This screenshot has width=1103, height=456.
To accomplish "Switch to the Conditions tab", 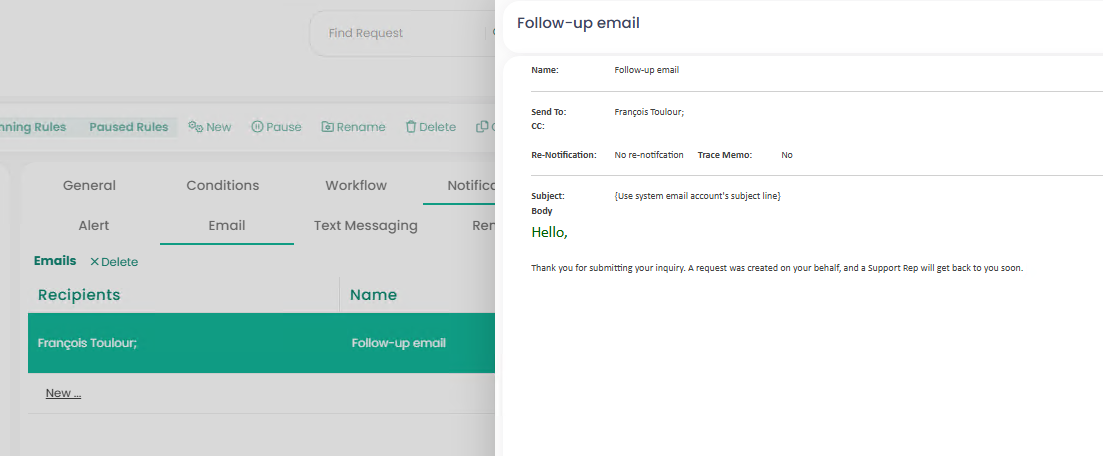I will [222, 185].
